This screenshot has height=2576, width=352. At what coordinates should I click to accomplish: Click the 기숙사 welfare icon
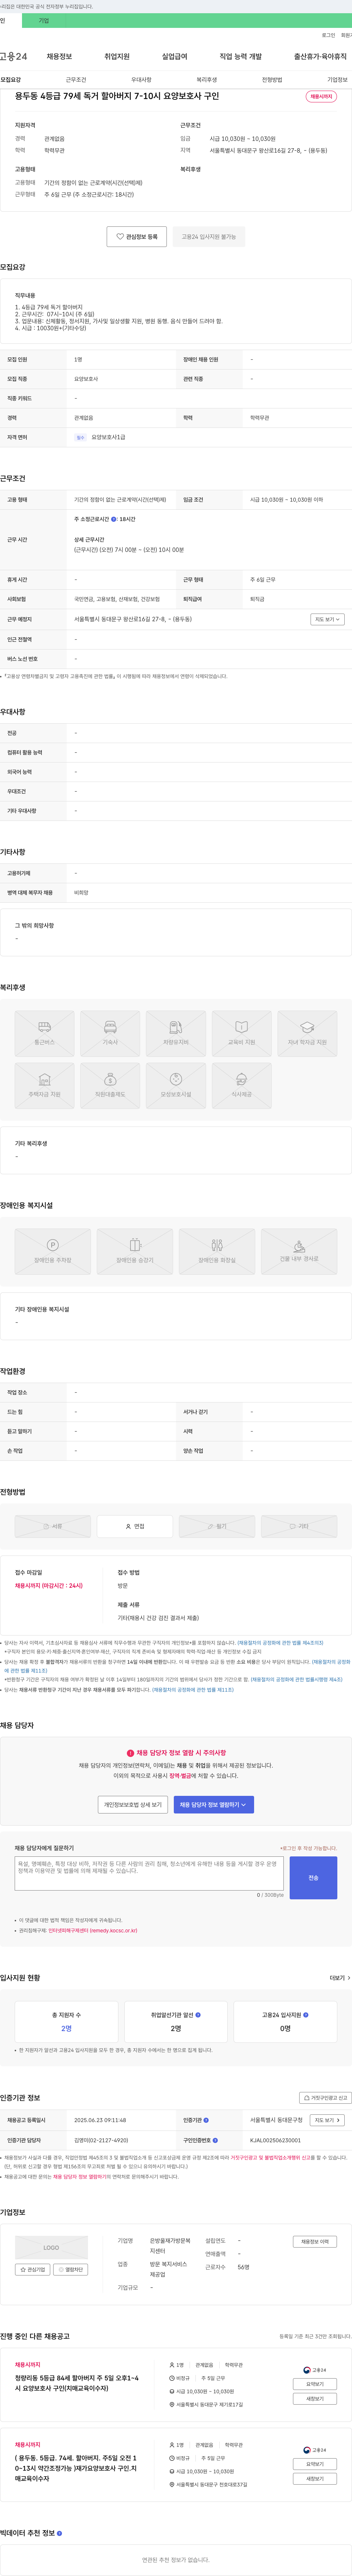[110, 1034]
